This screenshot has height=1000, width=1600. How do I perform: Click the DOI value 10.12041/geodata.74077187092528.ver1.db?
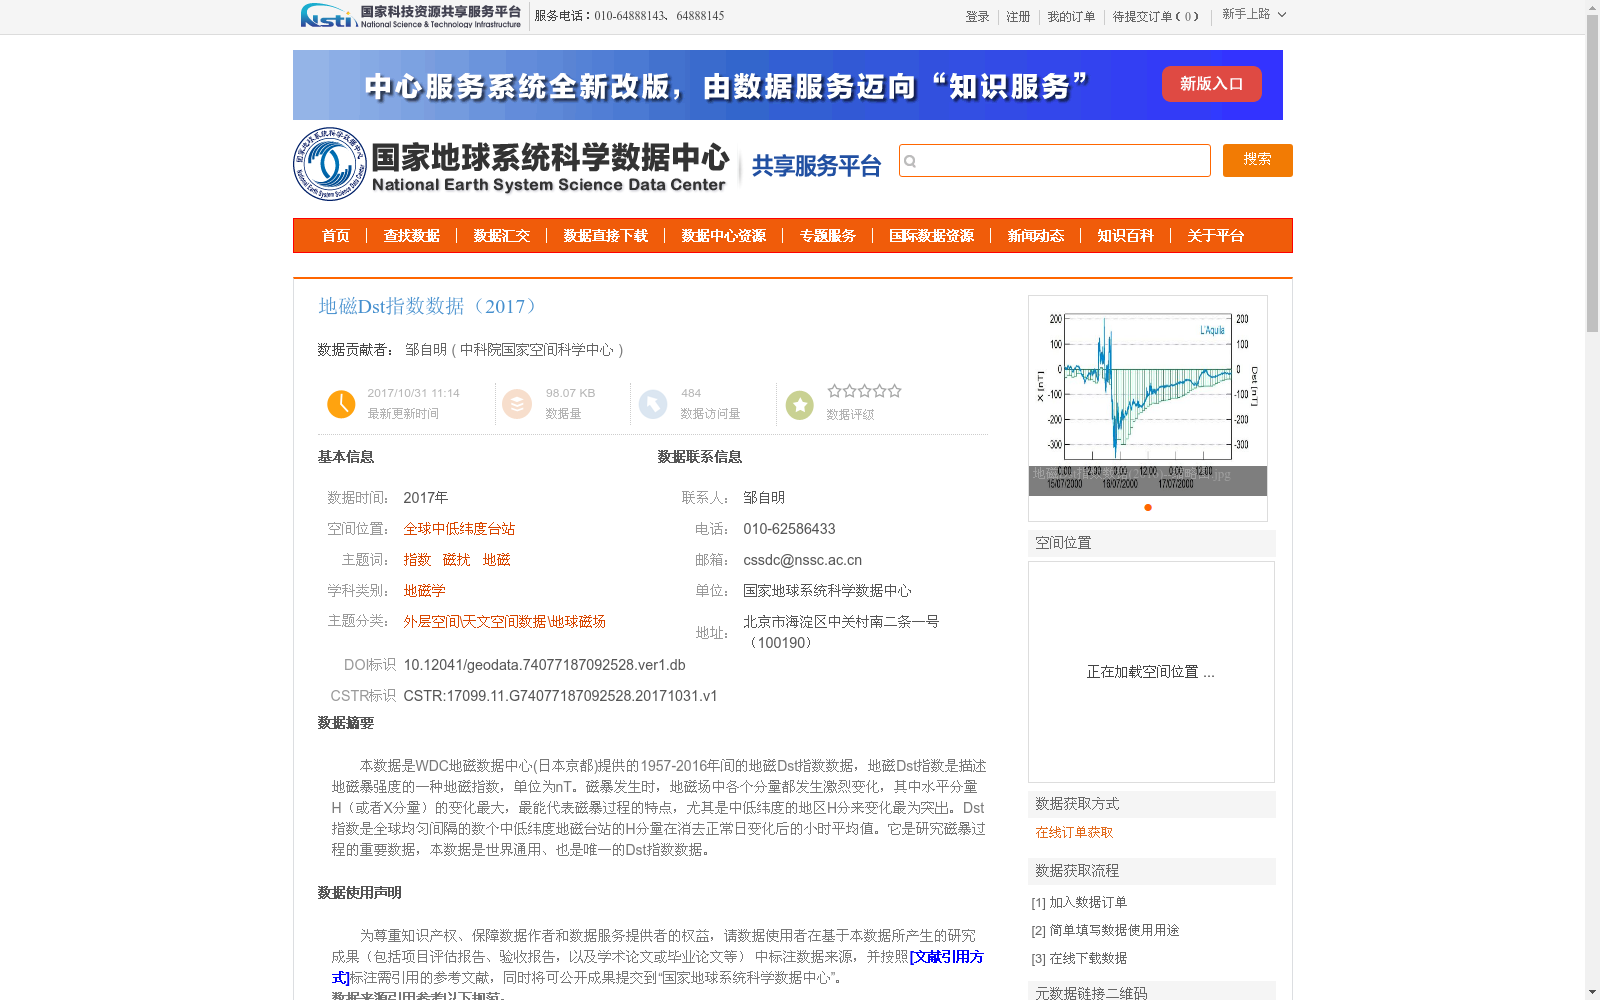(544, 665)
